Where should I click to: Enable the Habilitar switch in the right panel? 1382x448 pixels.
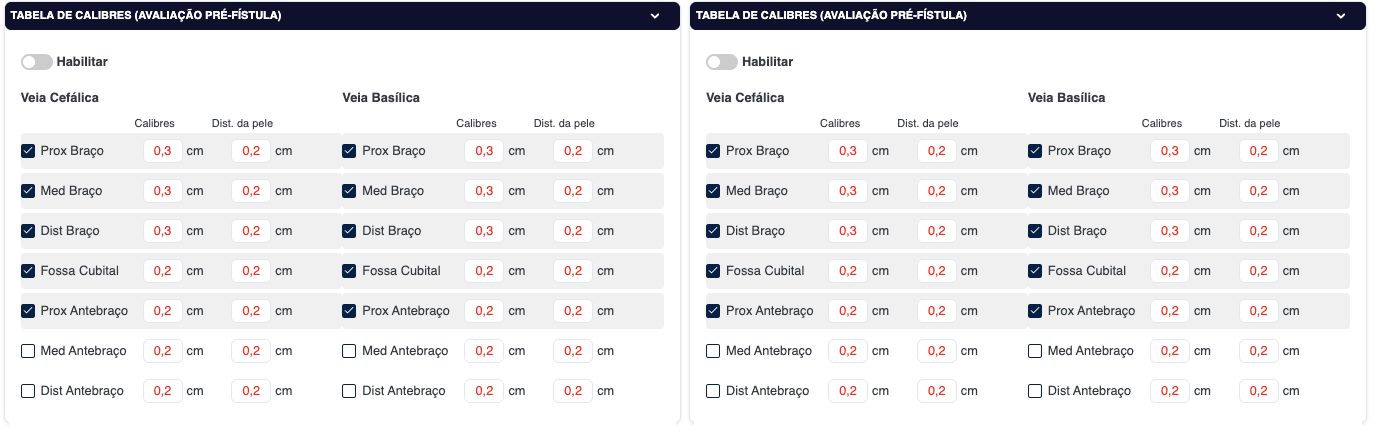pos(722,62)
